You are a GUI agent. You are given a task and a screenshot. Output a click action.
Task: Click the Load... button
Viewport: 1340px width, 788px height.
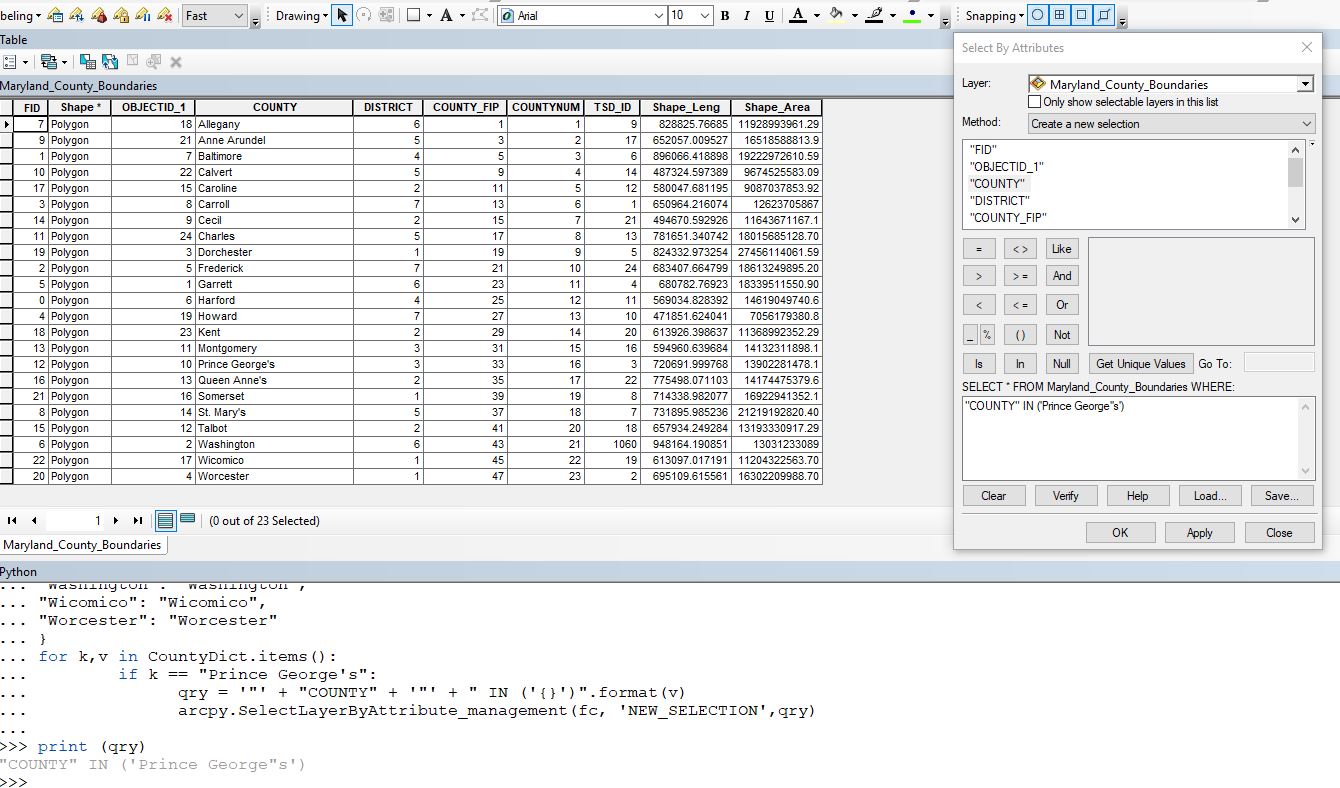1210,496
